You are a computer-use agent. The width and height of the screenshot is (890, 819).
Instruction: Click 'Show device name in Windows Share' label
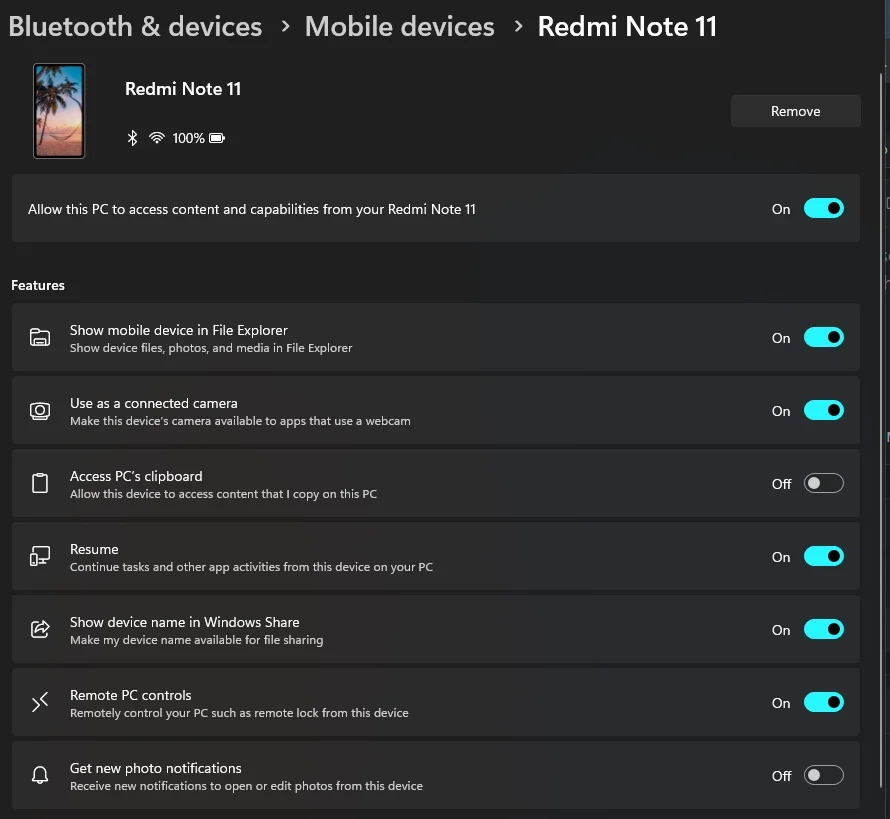(184, 622)
